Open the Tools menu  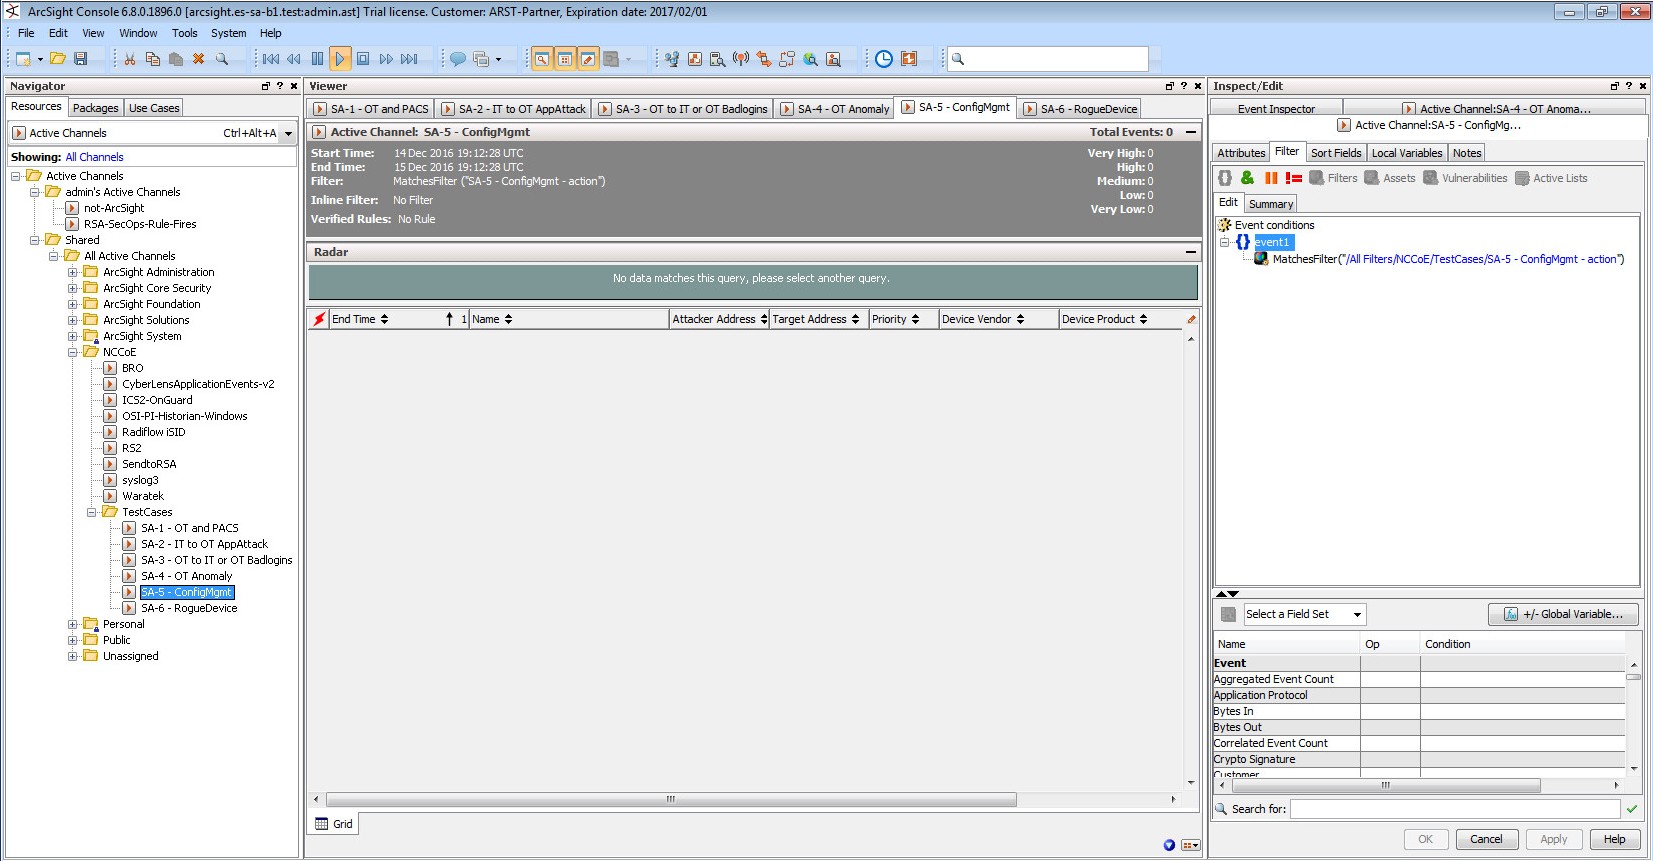[185, 33]
